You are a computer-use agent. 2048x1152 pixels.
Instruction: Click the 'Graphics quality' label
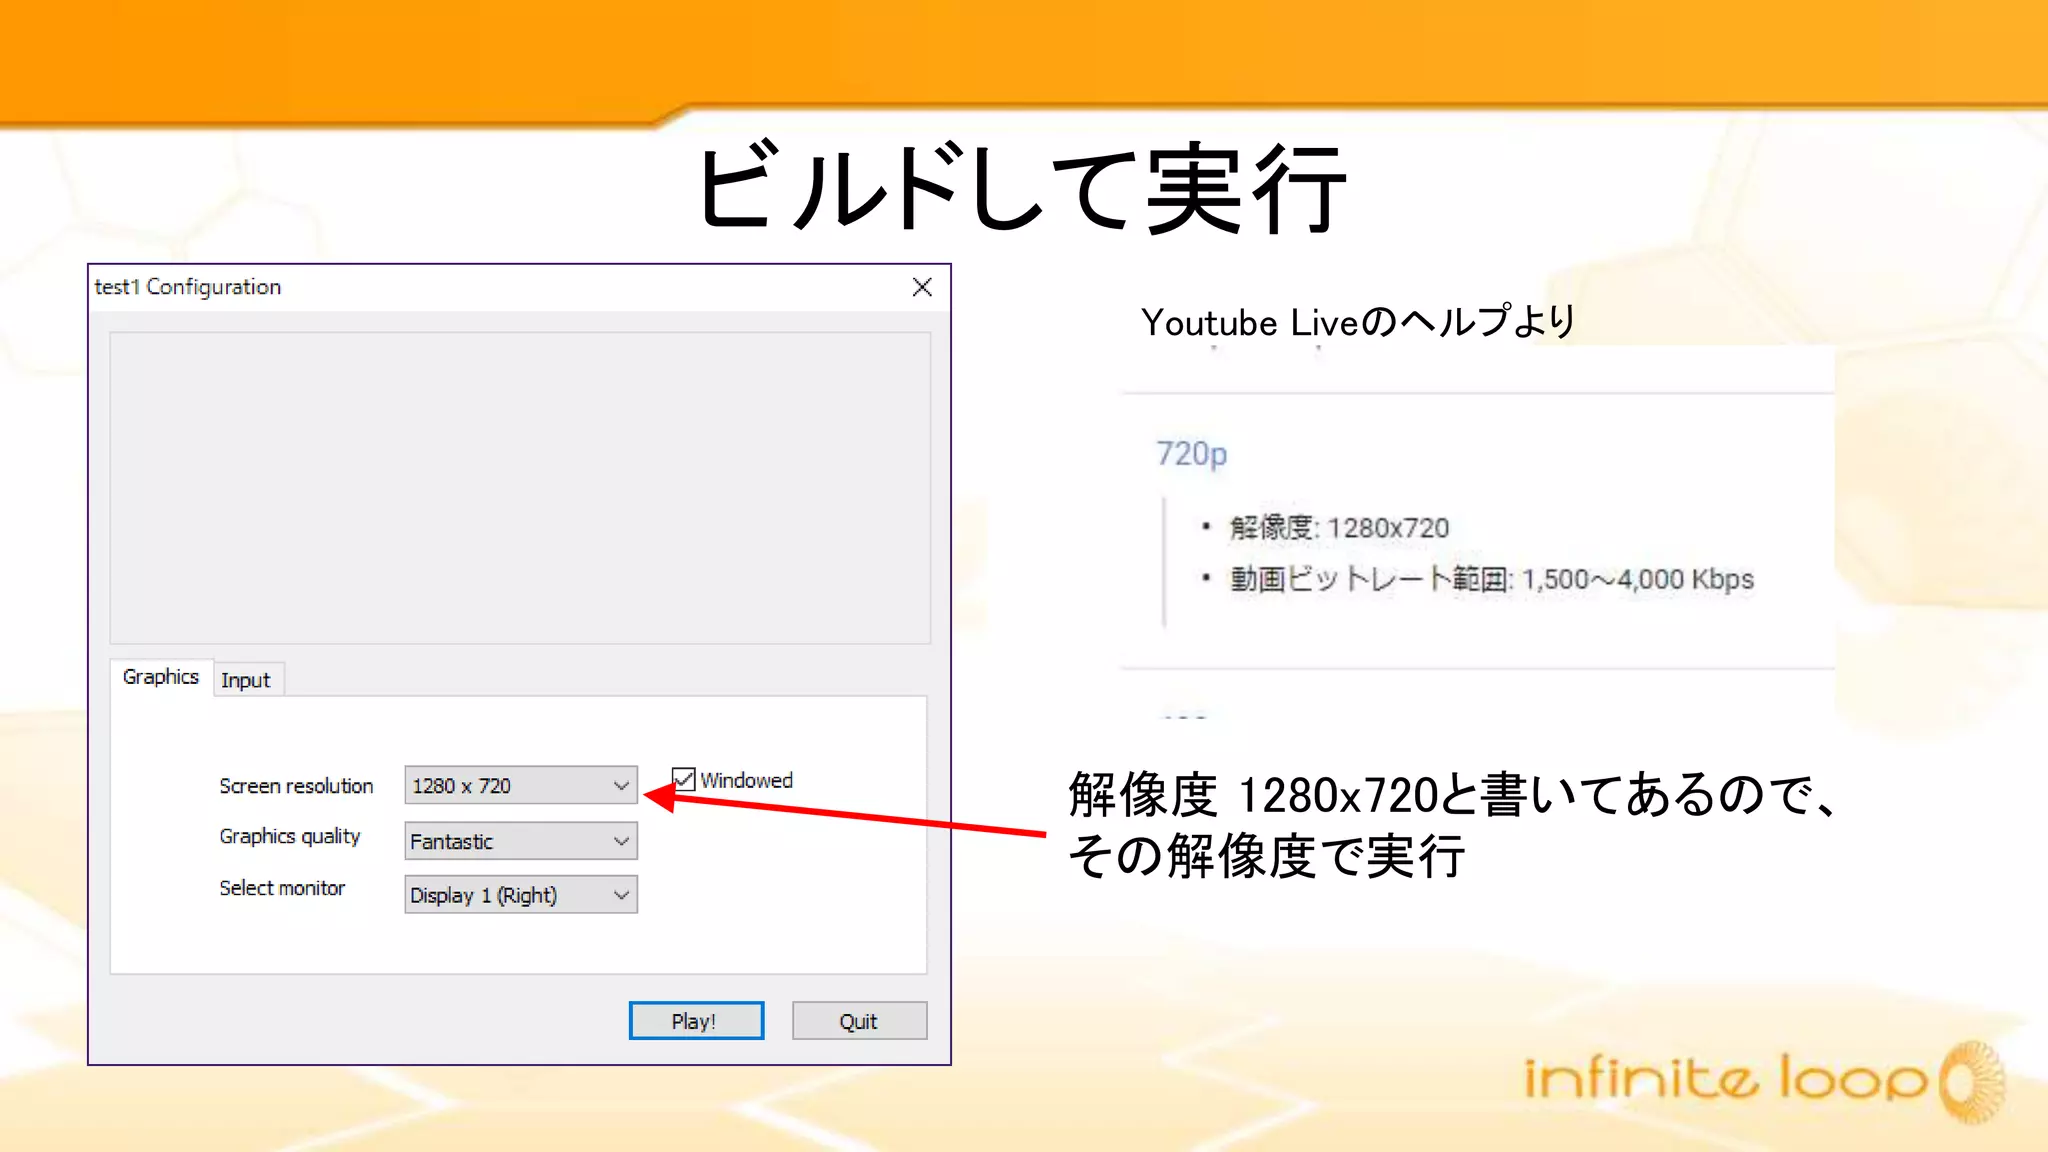(x=290, y=837)
